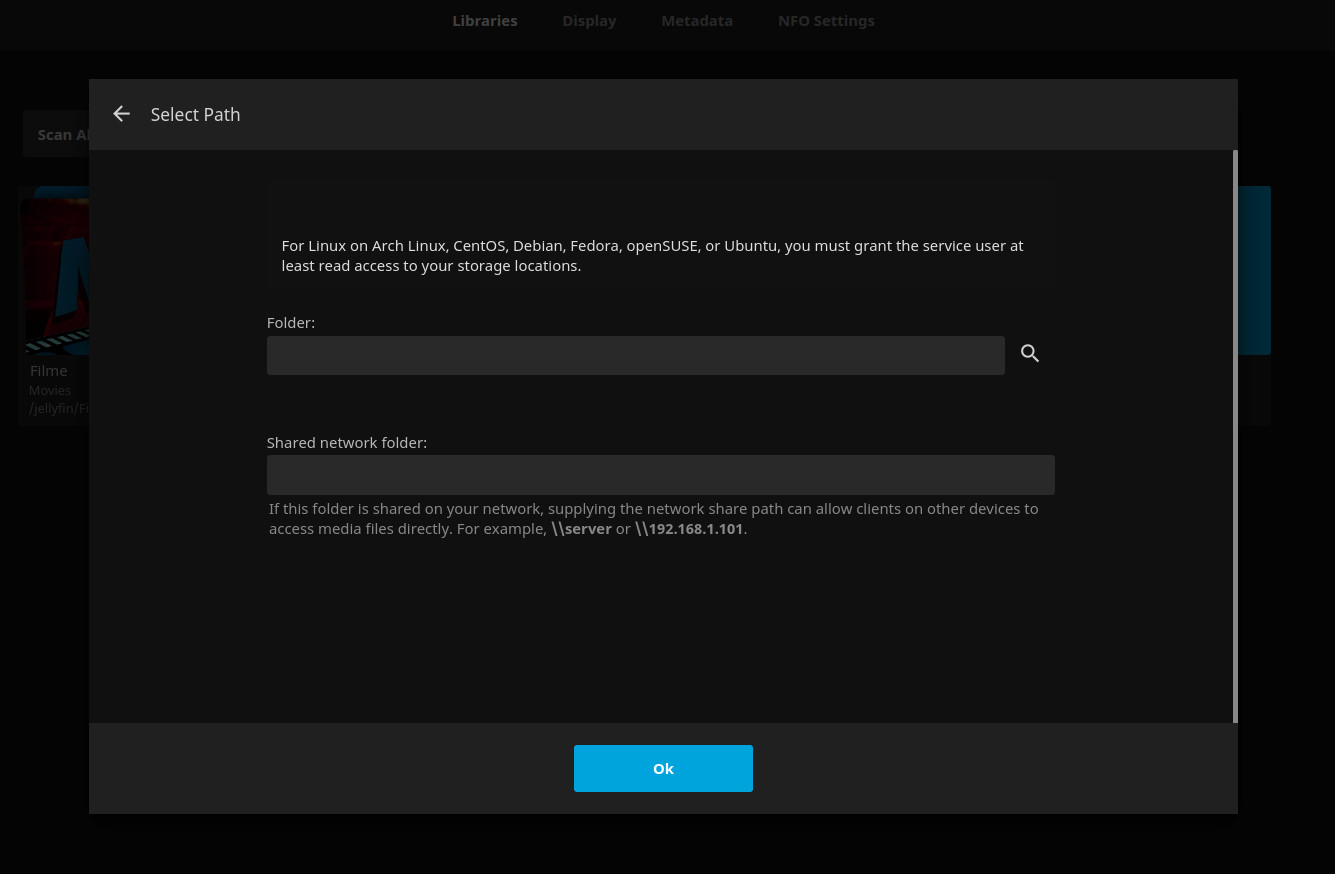Confirm the path with the Ok button
Viewport: 1335px width, 874px height.
[x=663, y=768]
